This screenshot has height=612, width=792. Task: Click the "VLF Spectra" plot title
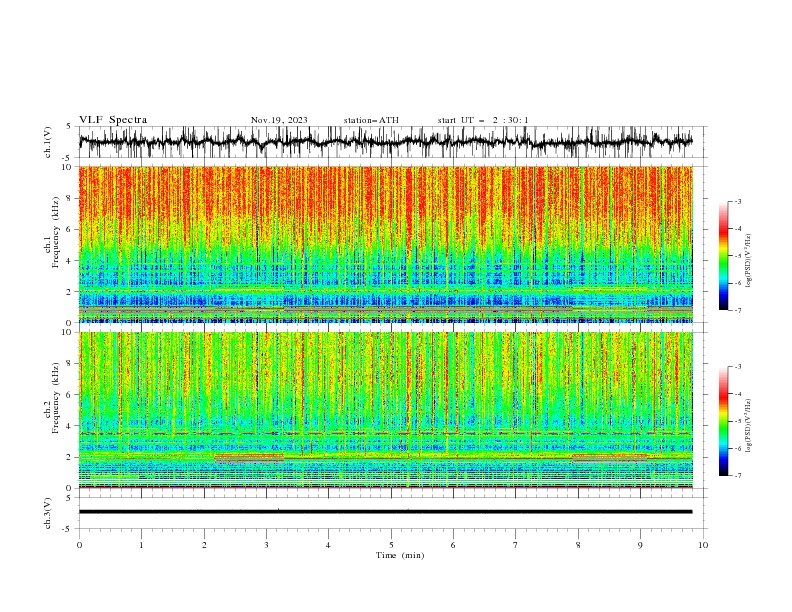pyautogui.click(x=113, y=120)
